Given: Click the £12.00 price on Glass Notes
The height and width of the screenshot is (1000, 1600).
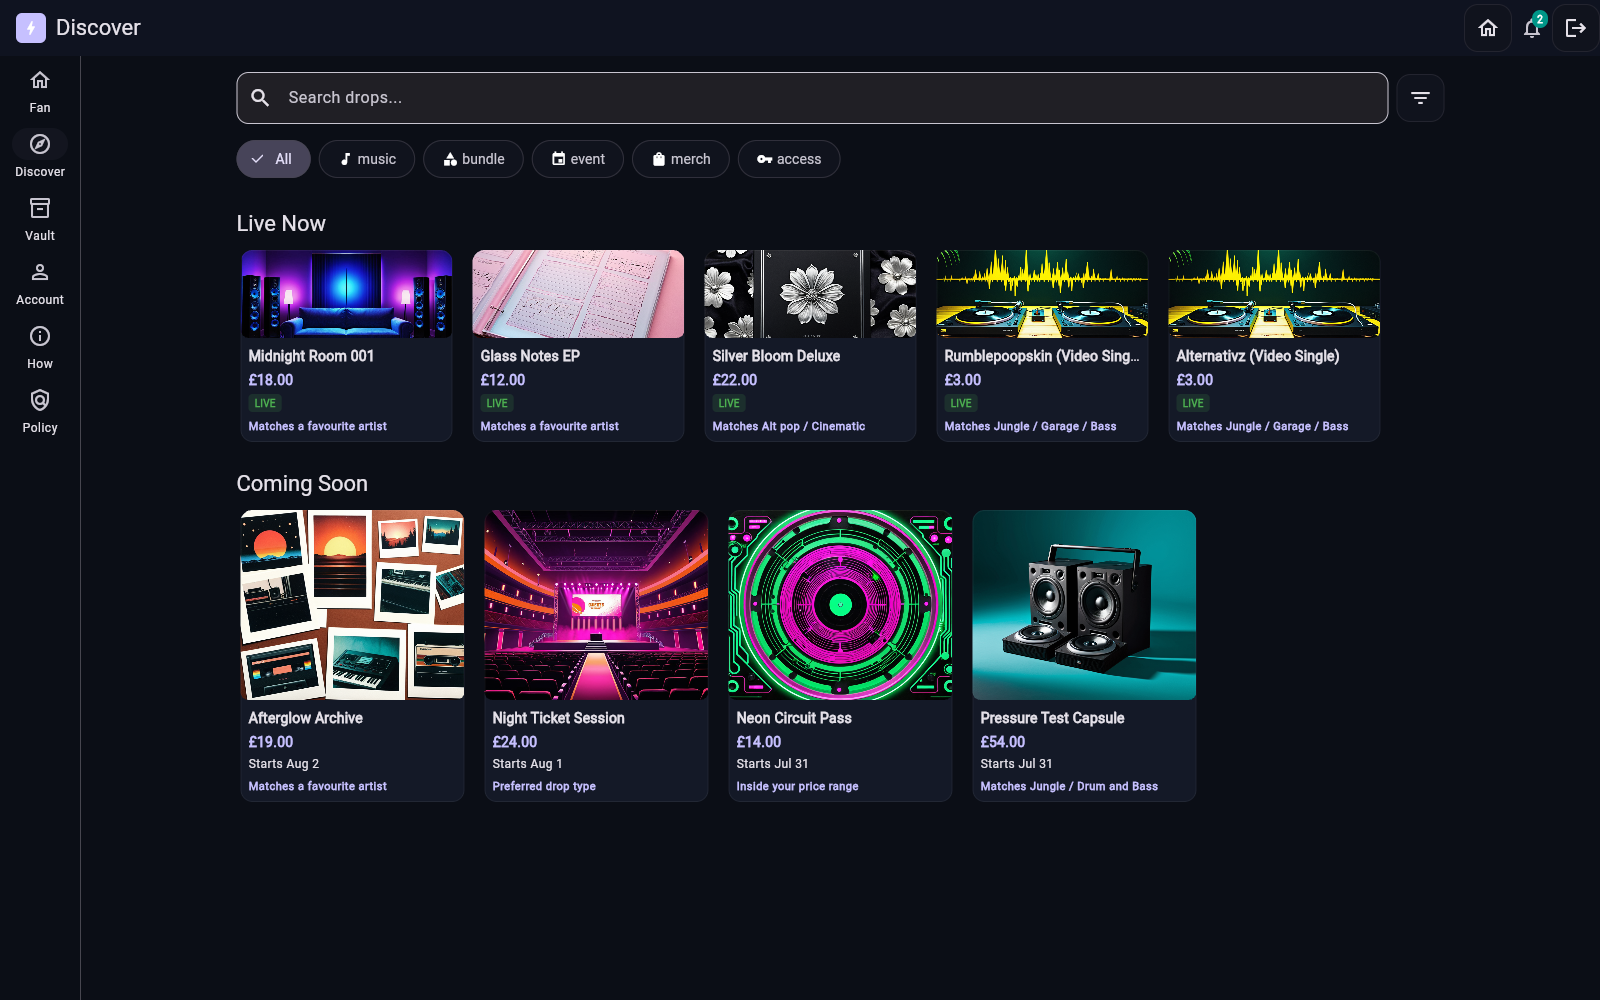Looking at the screenshot, I should point(503,380).
